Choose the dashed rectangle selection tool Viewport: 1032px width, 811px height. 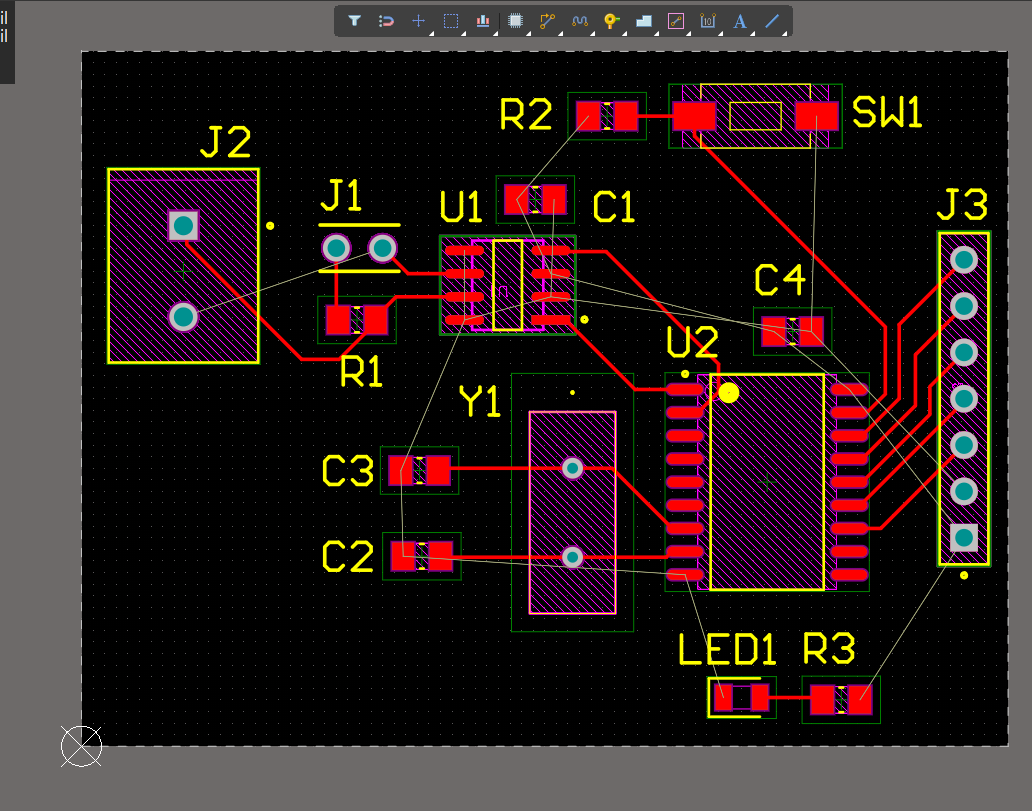(451, 21)
